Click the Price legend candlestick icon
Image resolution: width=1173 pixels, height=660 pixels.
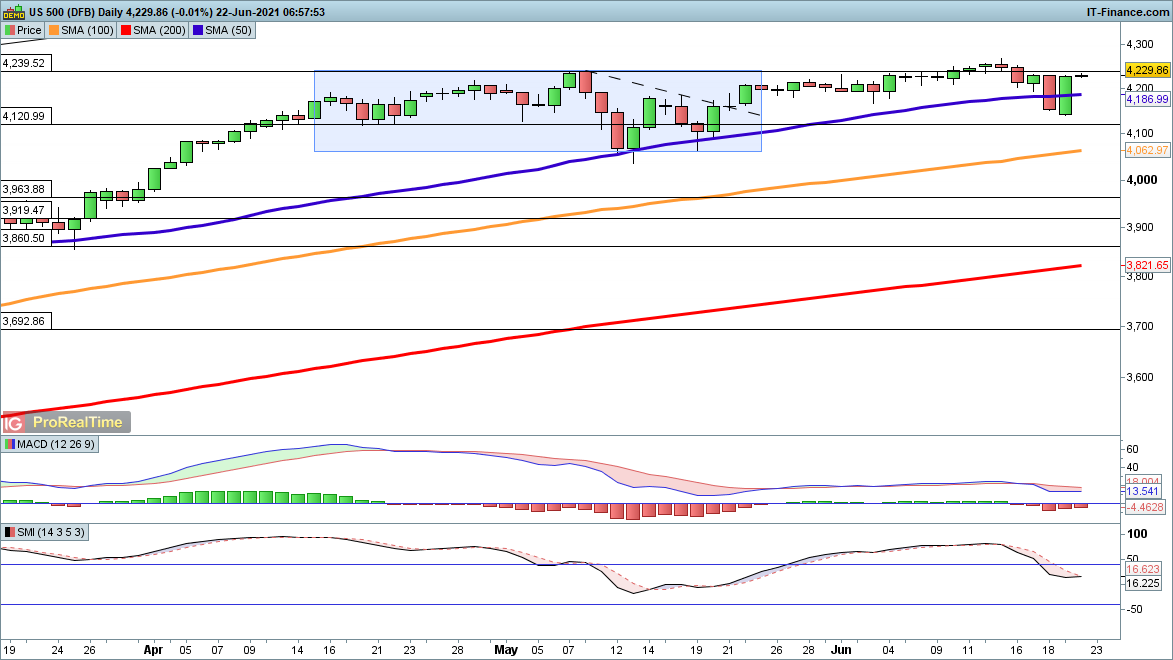tap(10, 30)
